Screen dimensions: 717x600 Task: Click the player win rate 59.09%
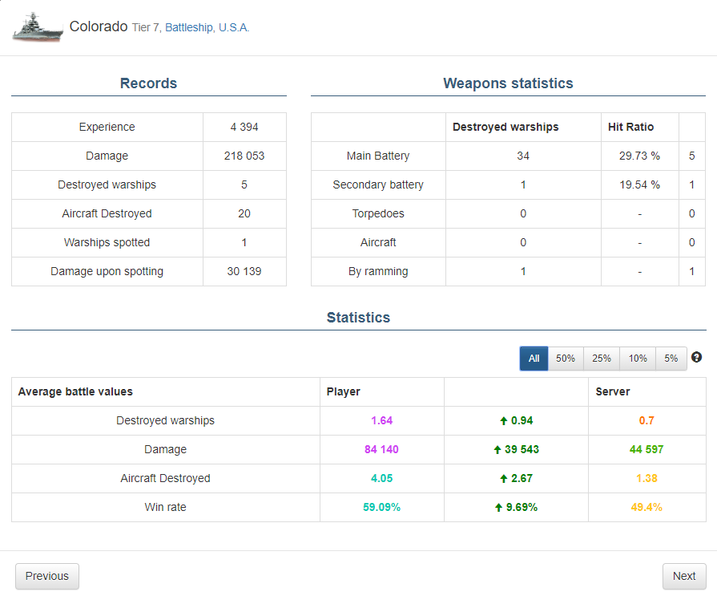(382, 508)
